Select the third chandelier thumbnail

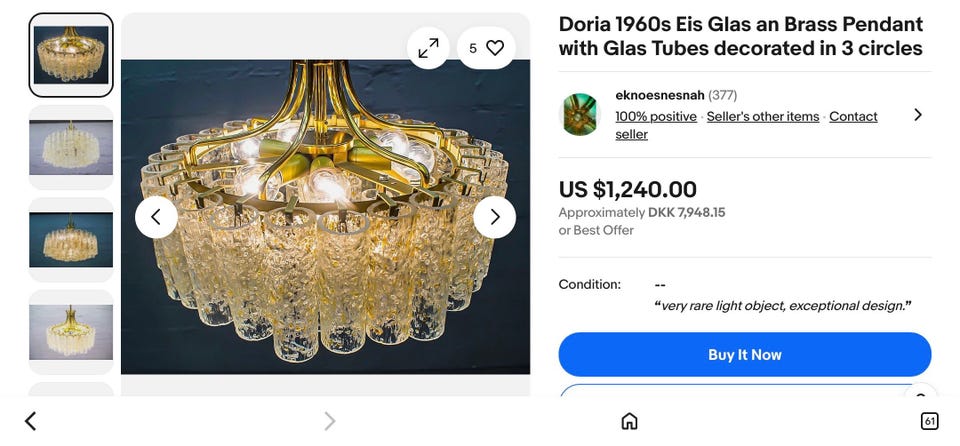(71, 240)
